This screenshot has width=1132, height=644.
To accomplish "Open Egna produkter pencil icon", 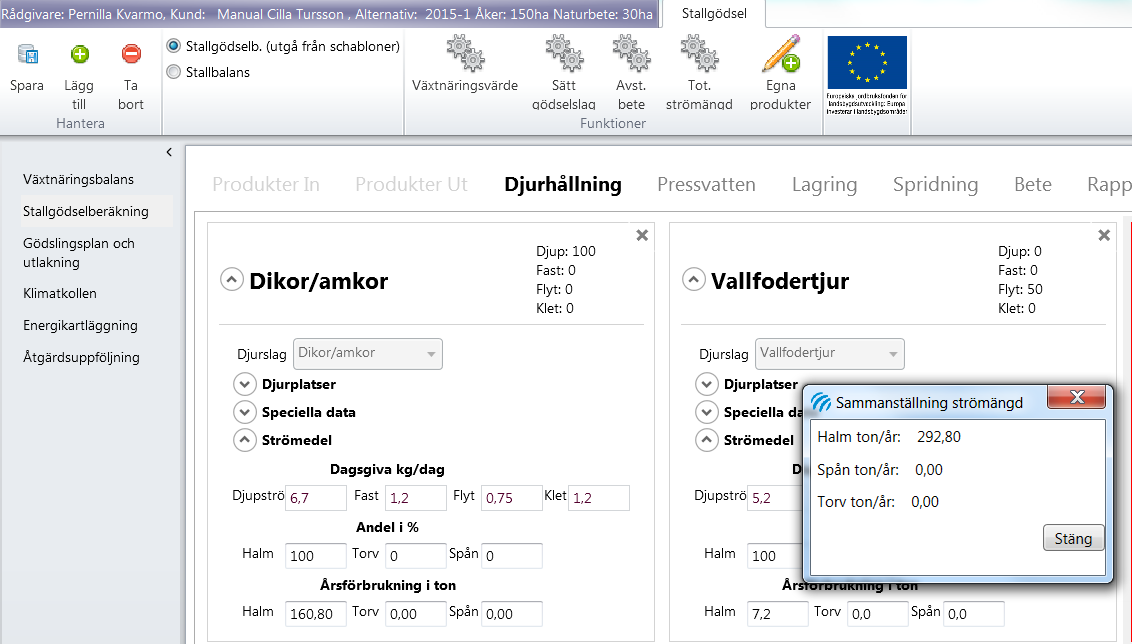I will (x=780, y=53).
